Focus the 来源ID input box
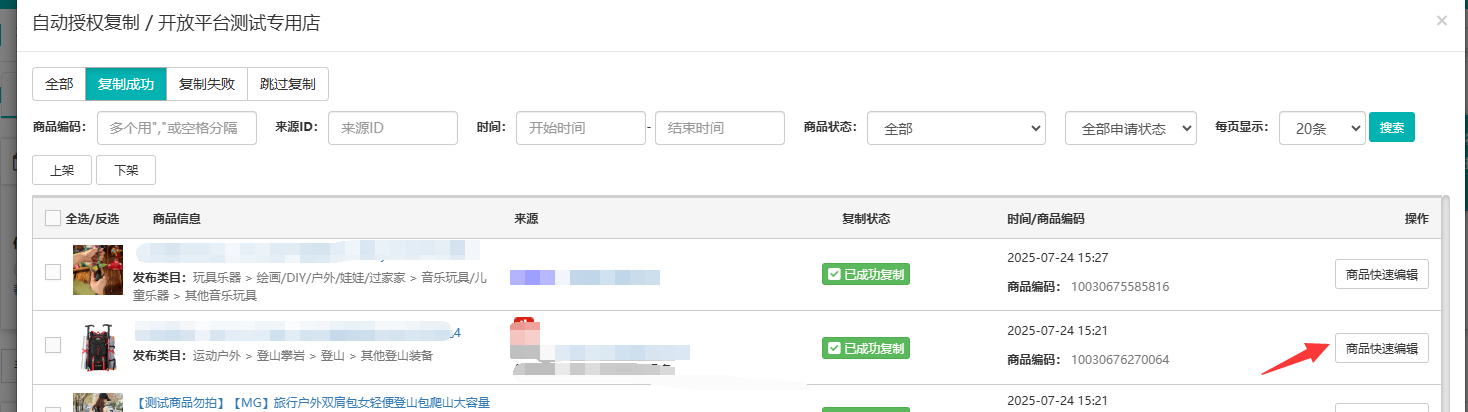 point(392,128)
